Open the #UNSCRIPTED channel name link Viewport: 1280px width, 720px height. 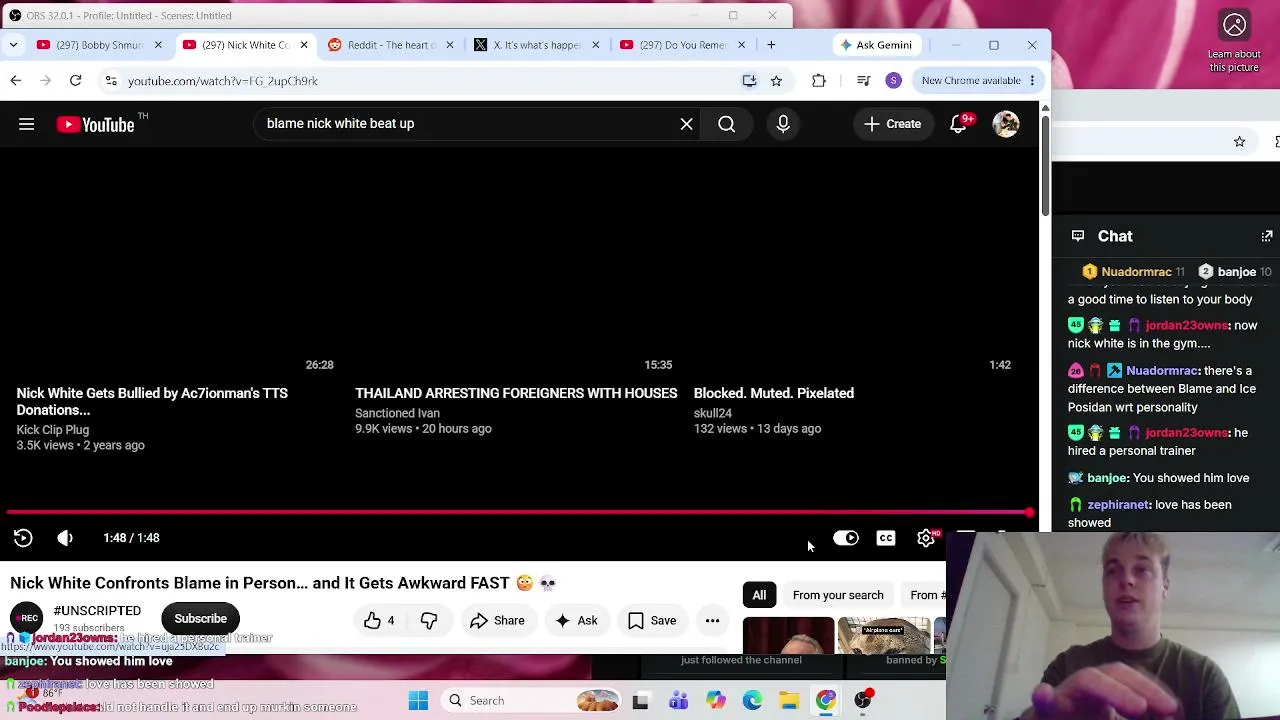pyautogui.click(x=97, y=611)
